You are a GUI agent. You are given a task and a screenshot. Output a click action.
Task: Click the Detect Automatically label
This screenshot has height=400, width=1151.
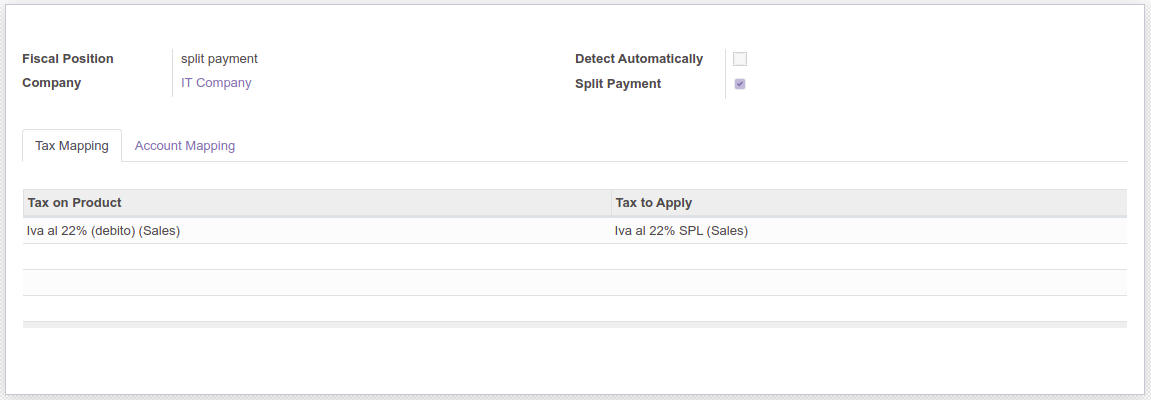tap(639, 59)
